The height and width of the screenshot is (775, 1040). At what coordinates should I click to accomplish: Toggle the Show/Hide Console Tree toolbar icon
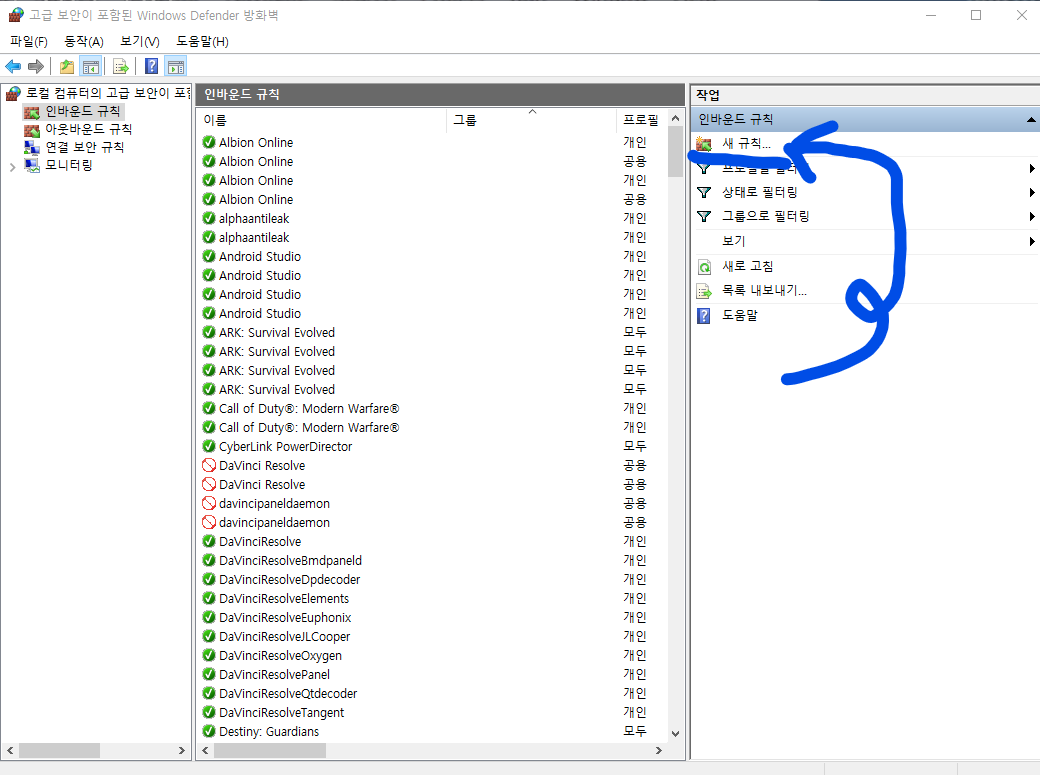point(91,66)
